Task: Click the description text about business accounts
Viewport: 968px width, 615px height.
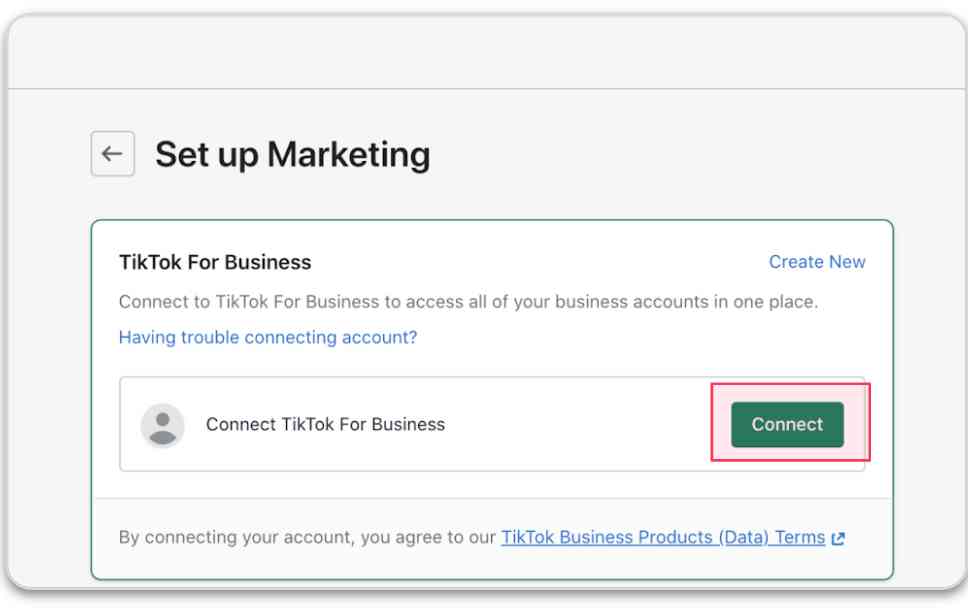Action: 468,302
